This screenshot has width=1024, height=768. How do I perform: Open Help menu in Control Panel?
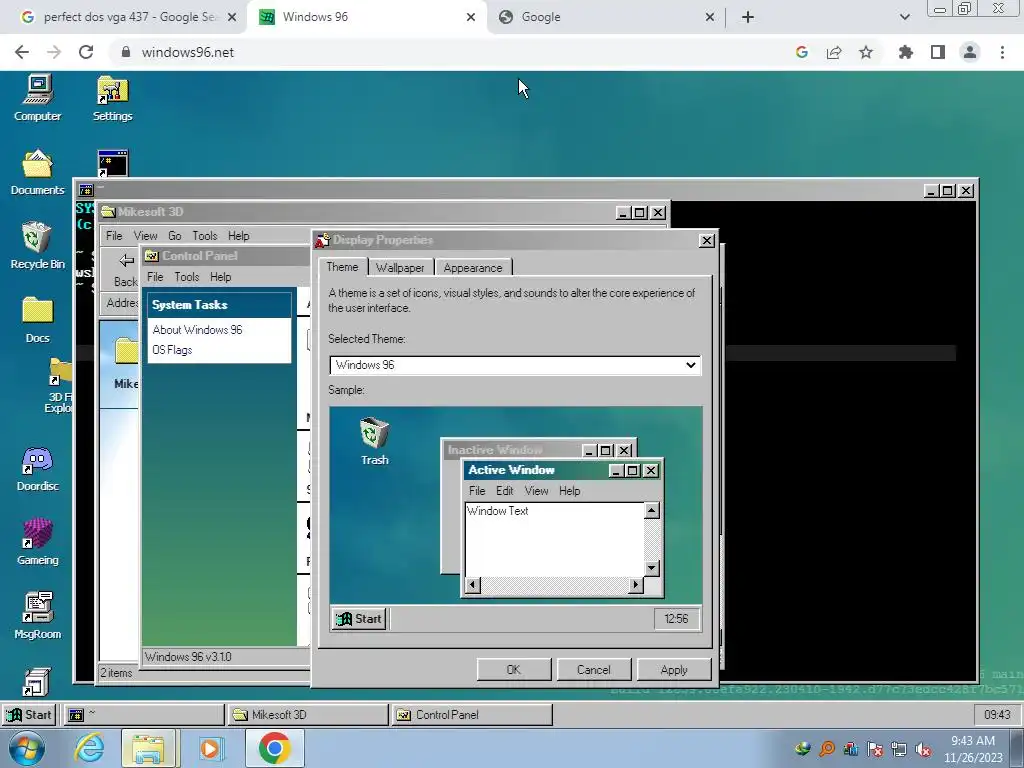[x=221, y=277]
